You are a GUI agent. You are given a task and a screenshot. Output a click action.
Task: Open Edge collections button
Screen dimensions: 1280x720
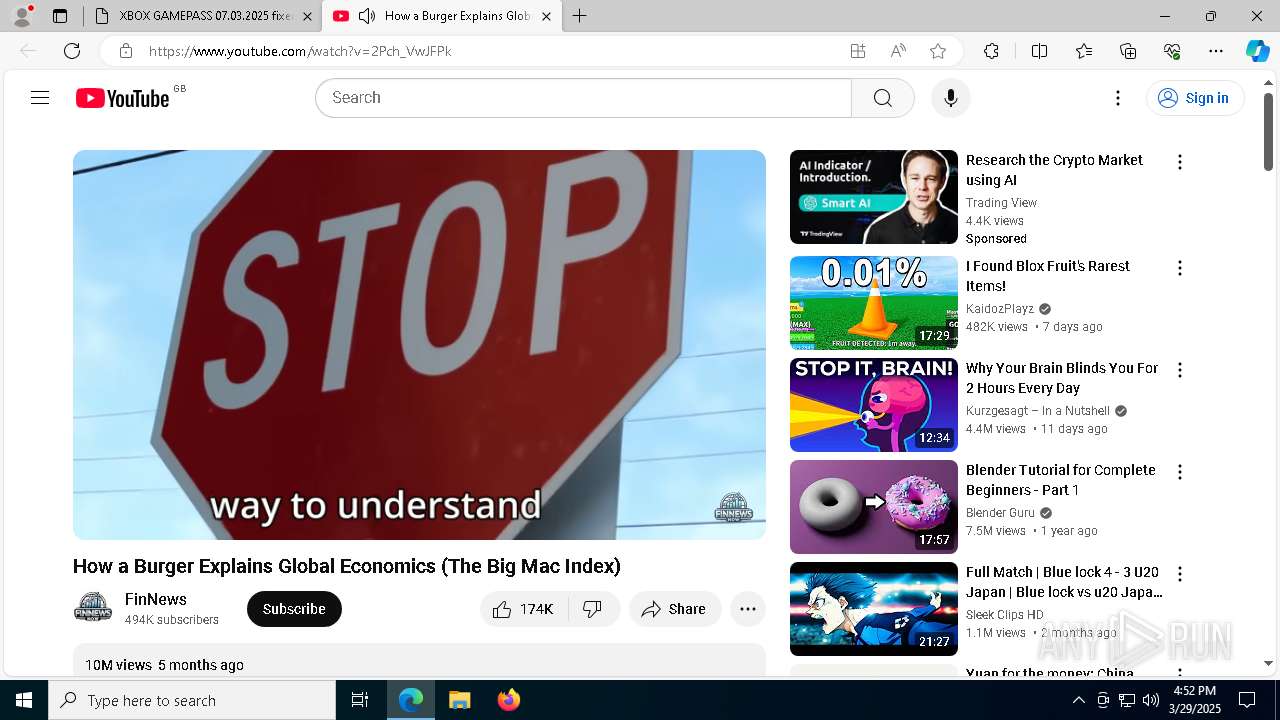(1128, 51)
